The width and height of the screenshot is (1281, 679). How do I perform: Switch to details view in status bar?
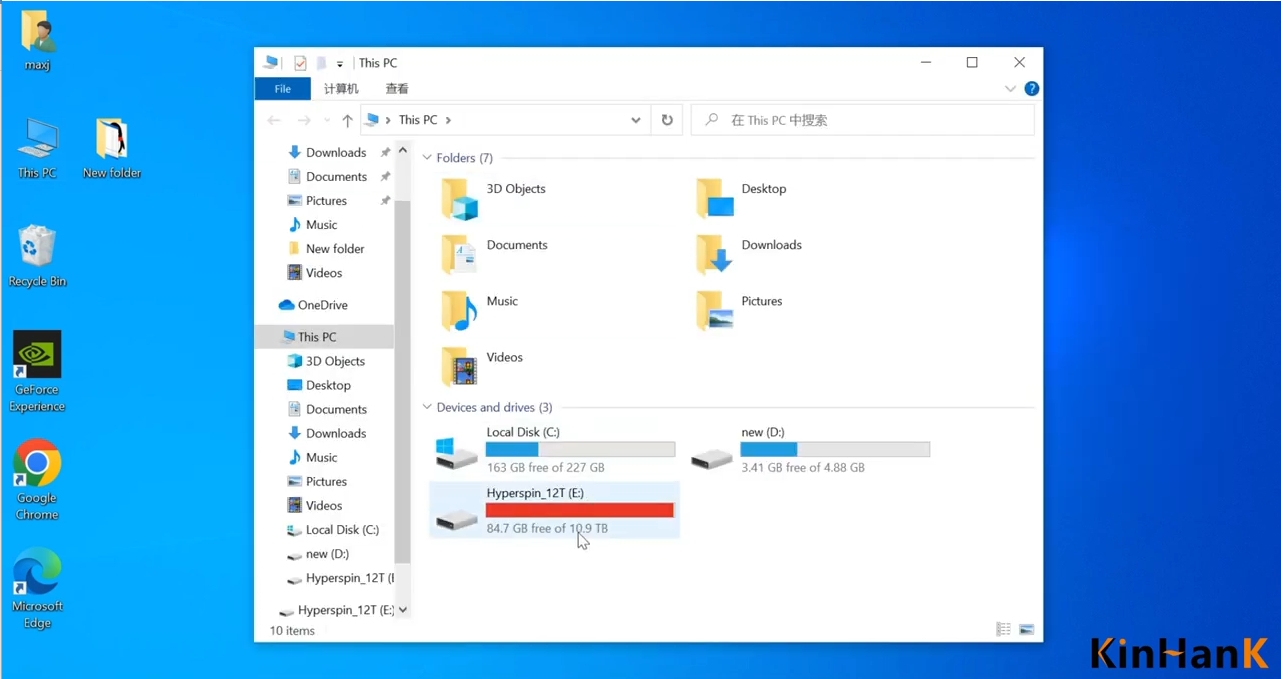coord(1003,630)
